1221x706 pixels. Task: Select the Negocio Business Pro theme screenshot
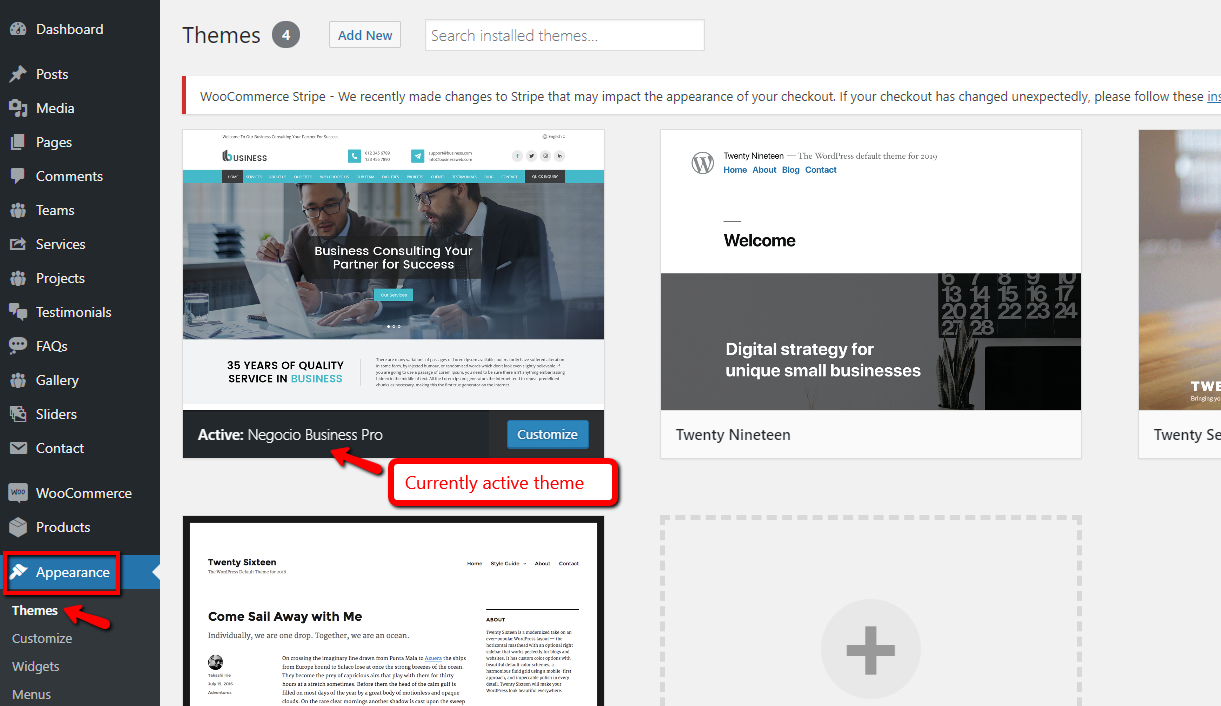pyautogui.click(x=394, y=270)
